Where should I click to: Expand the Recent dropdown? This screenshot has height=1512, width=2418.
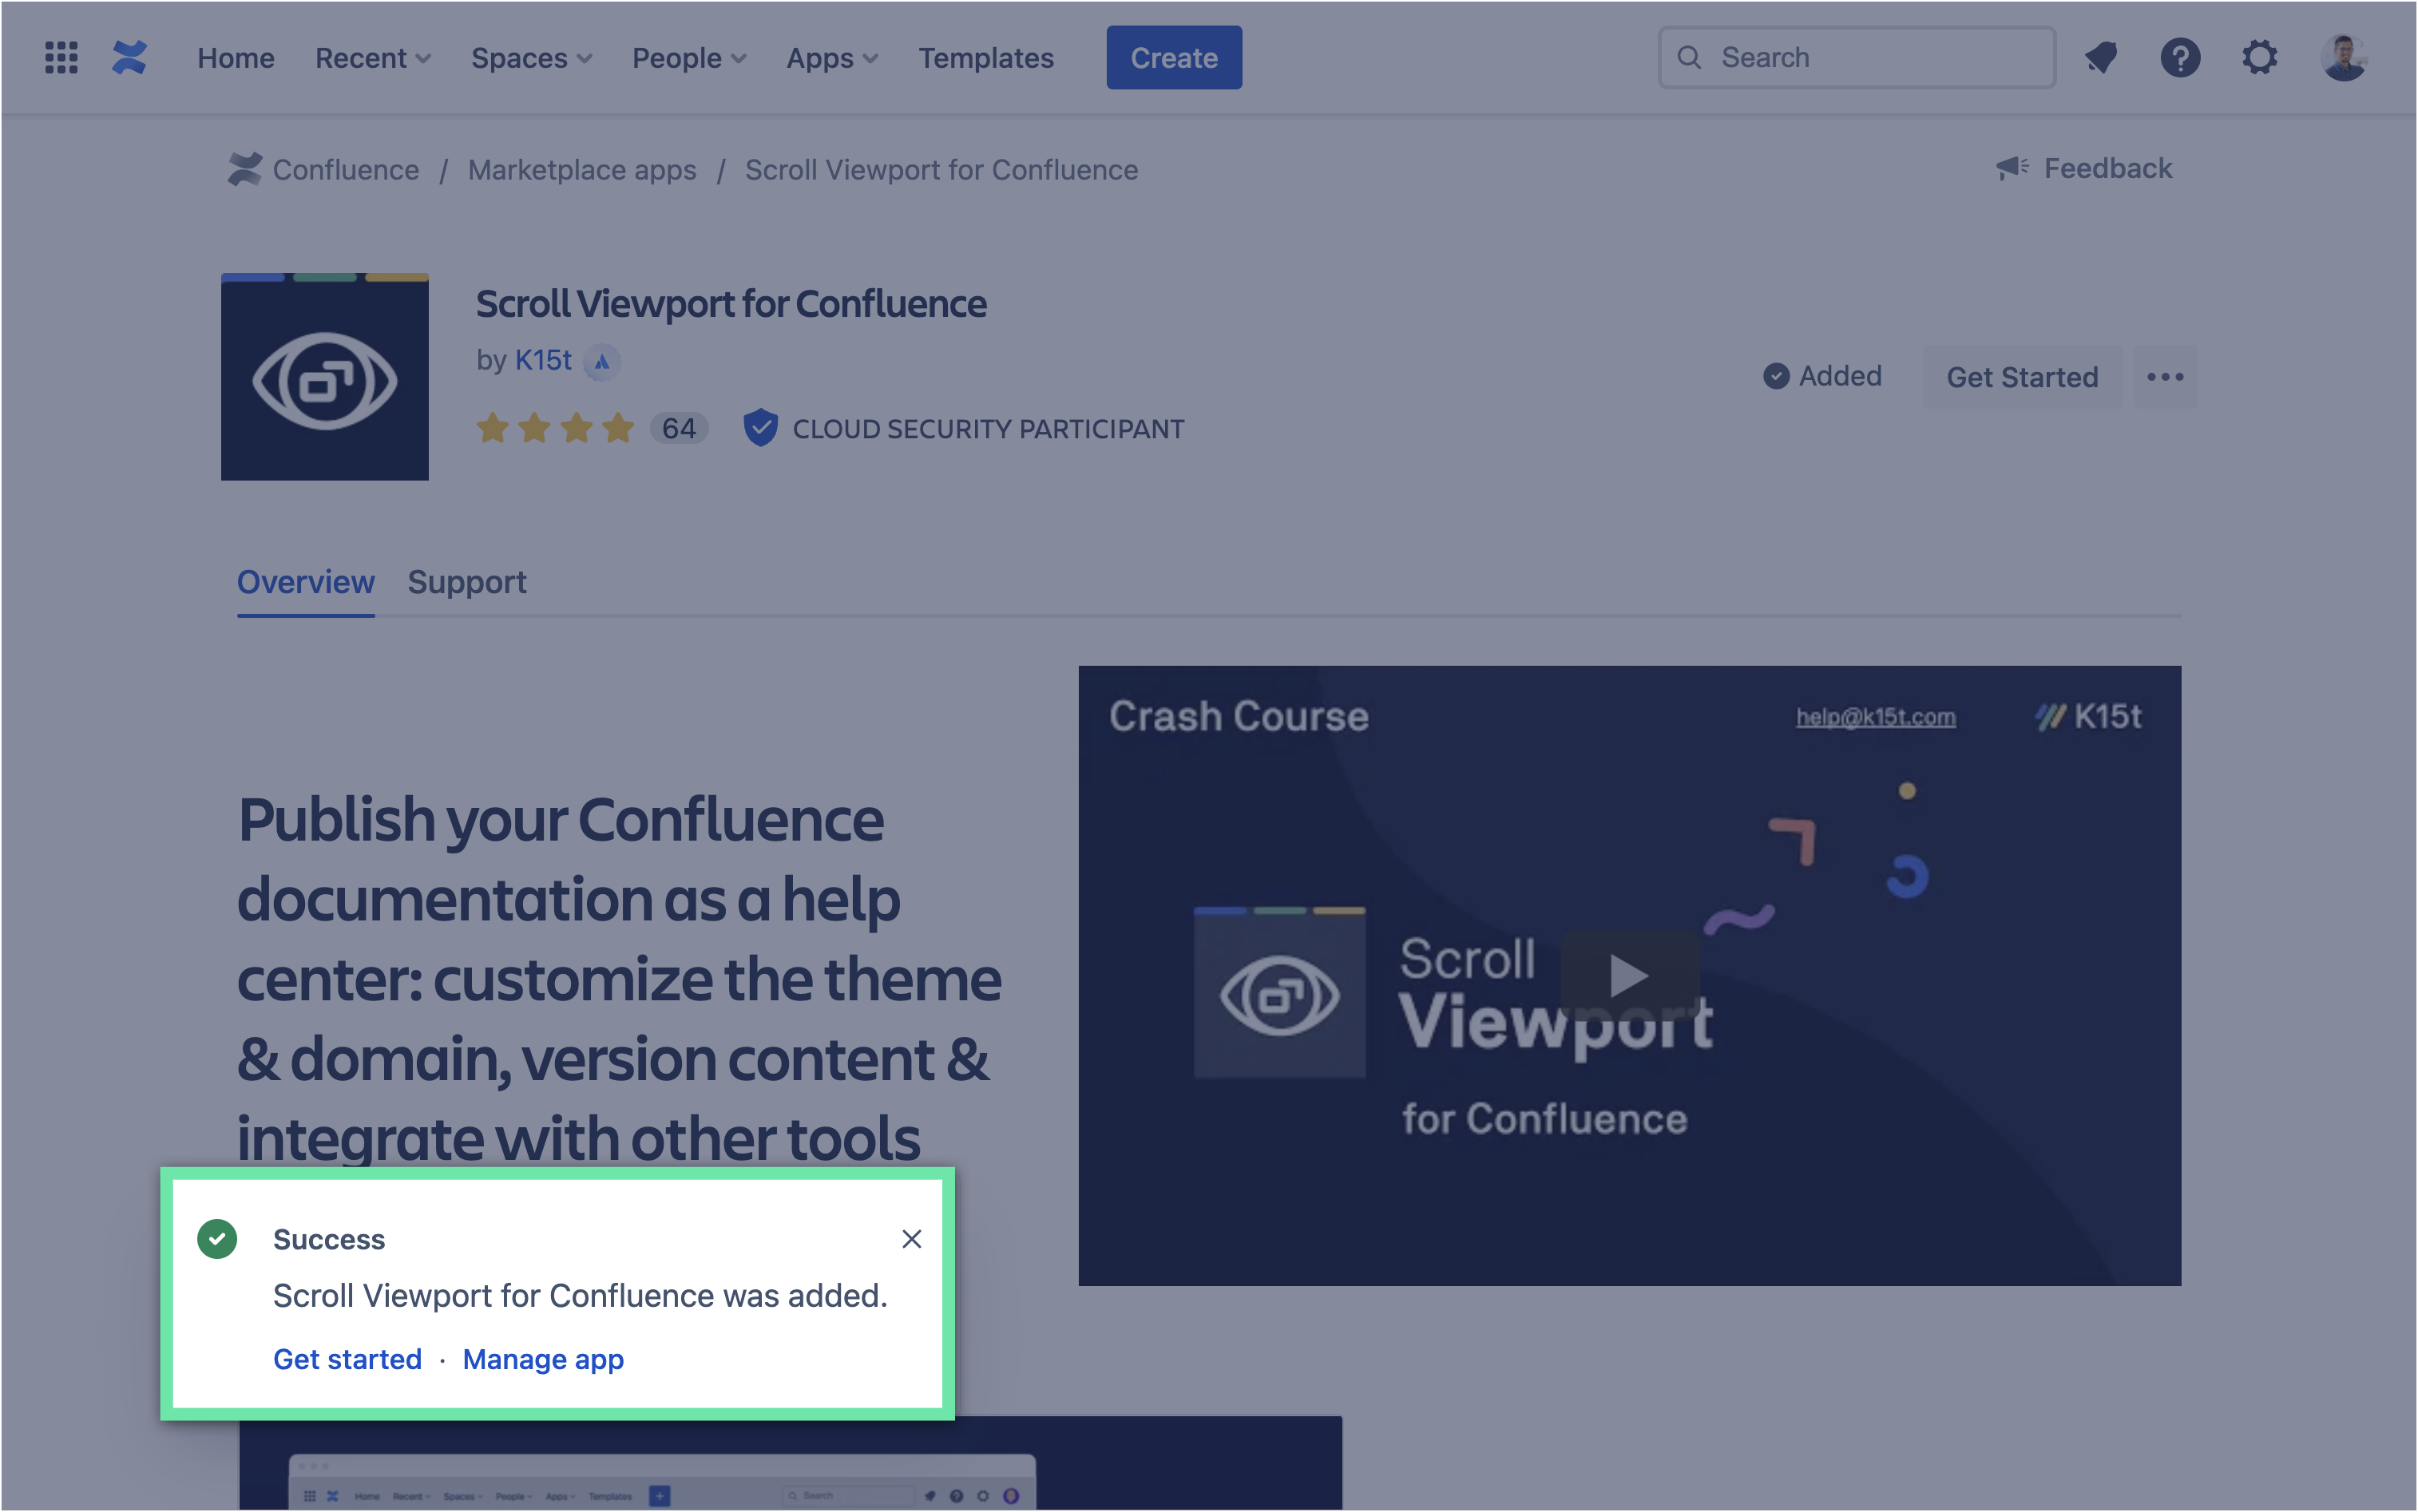coord(373,58)
